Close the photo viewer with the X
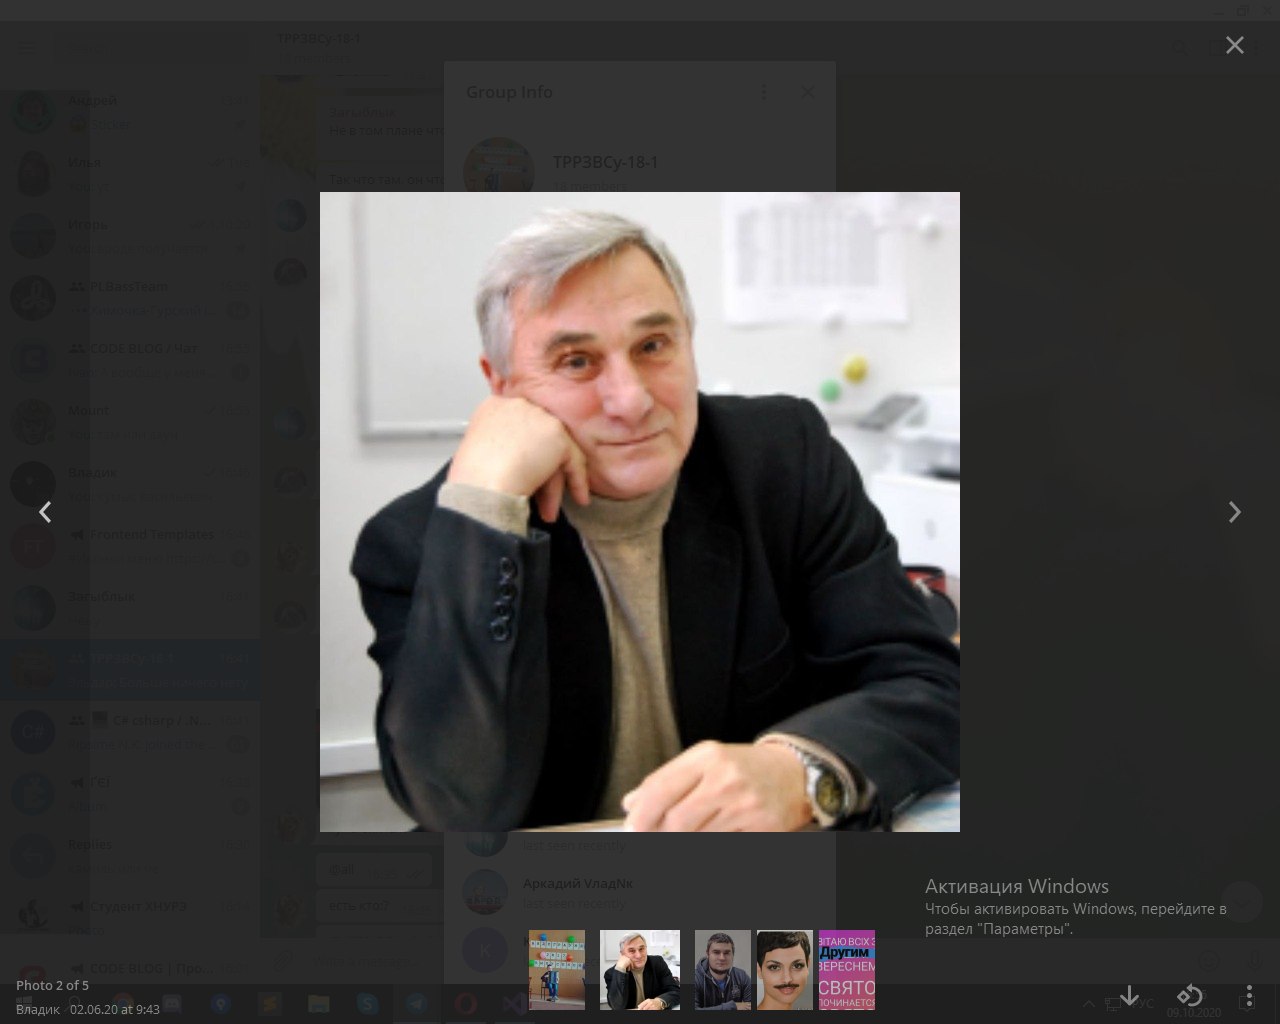This screenshot has width=1280, height=1024. [x=1235, y=45]
